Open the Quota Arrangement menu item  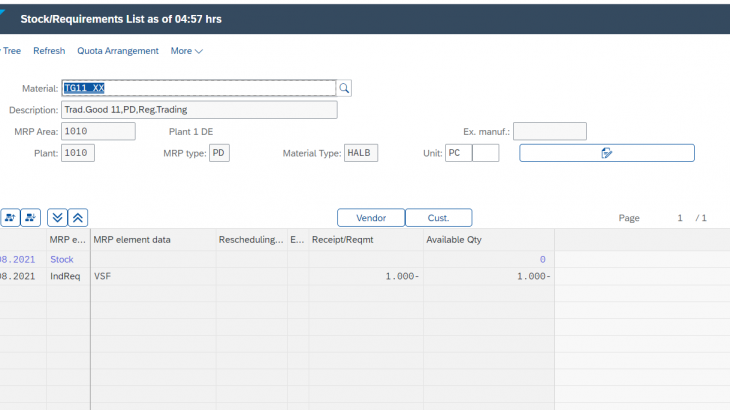118,51
